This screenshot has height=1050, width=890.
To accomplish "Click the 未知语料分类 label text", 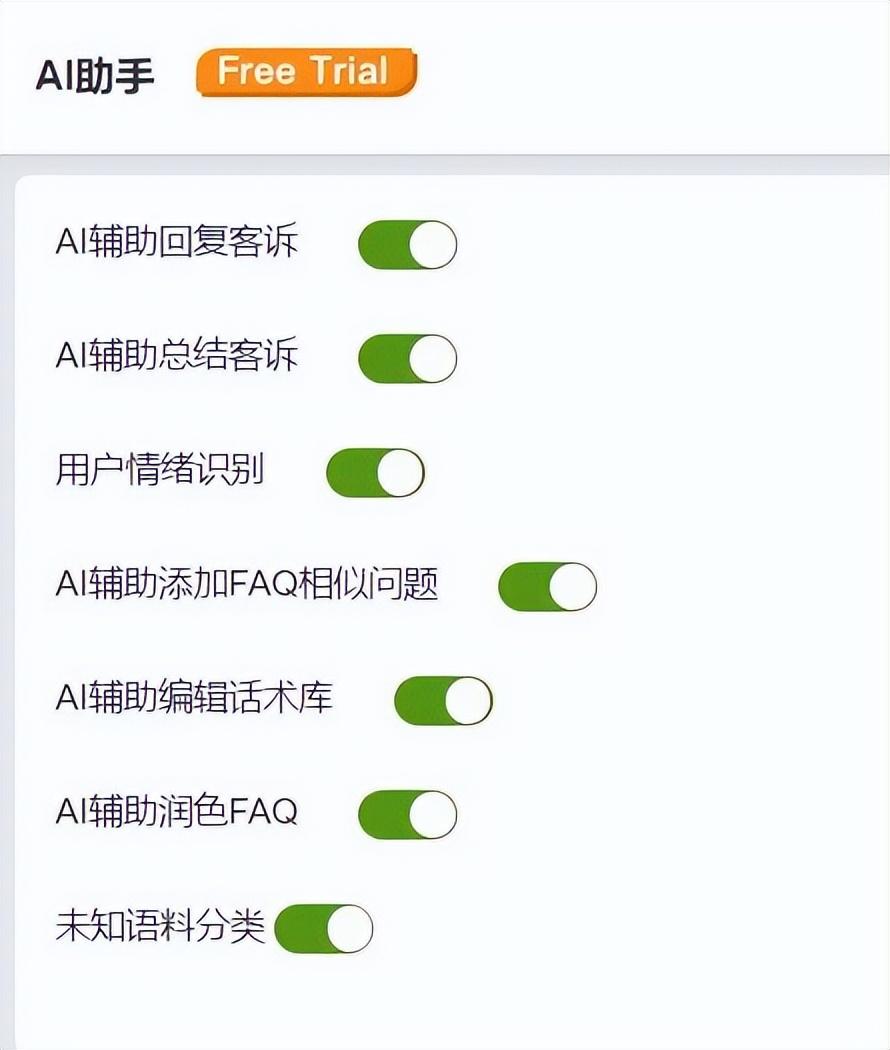I will [x=160, y=927].
